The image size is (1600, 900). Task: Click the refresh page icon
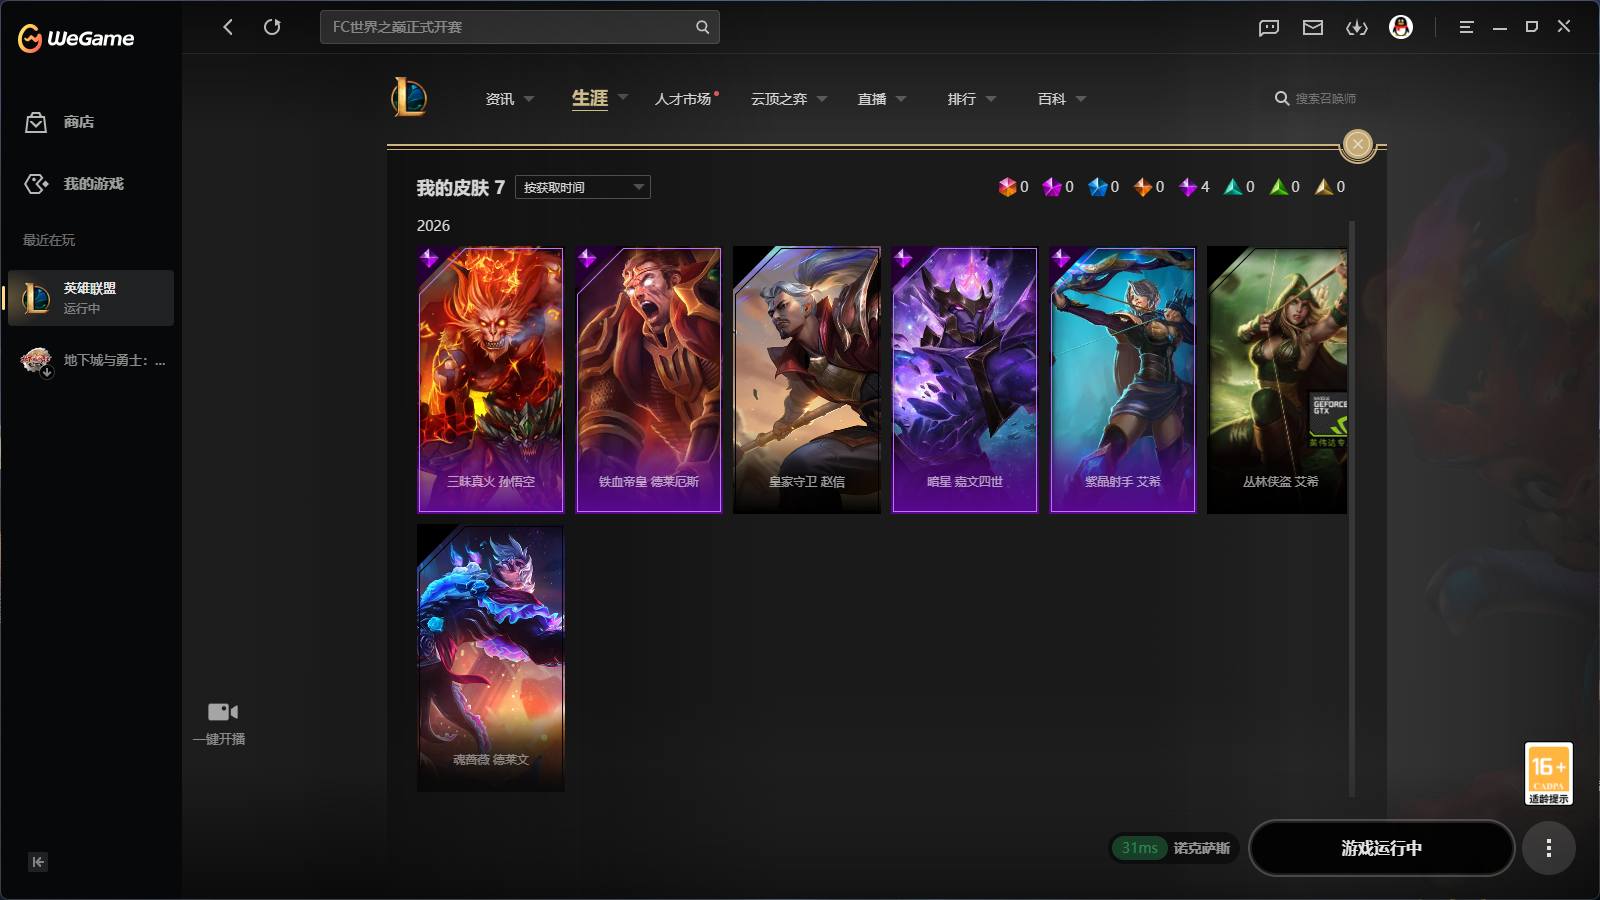(x=272, y=27)
